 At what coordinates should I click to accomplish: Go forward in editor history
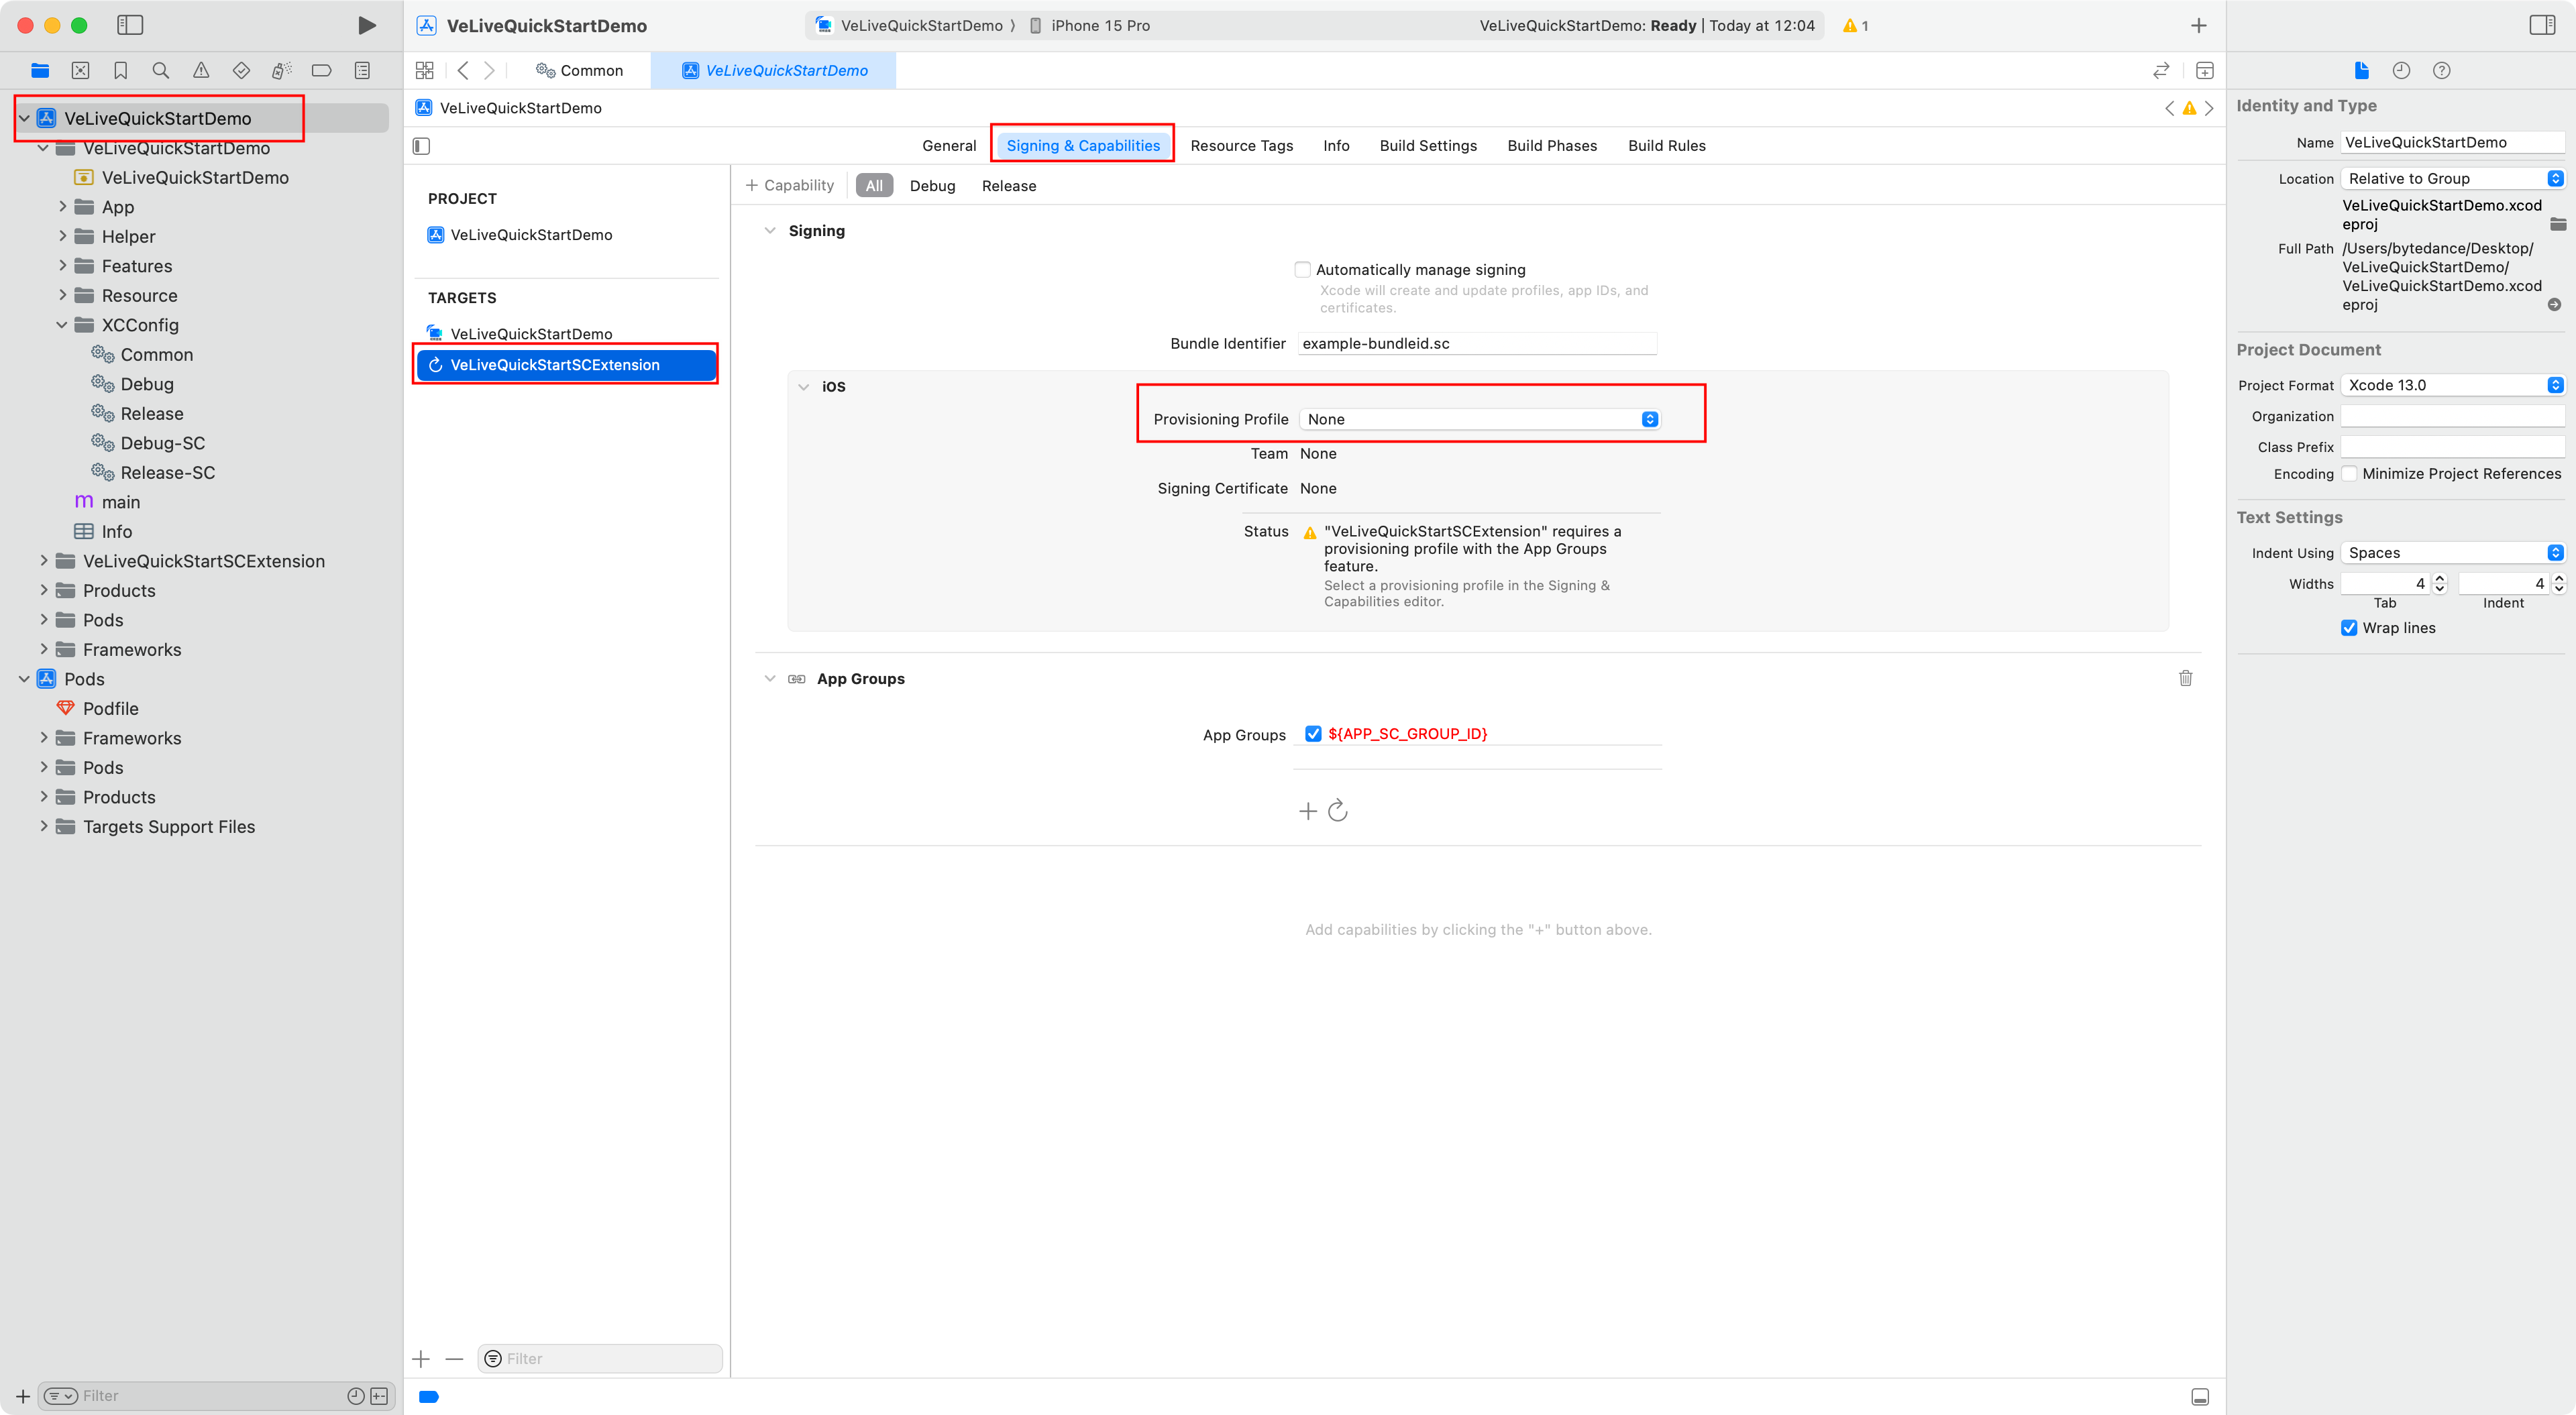point(489,70)
